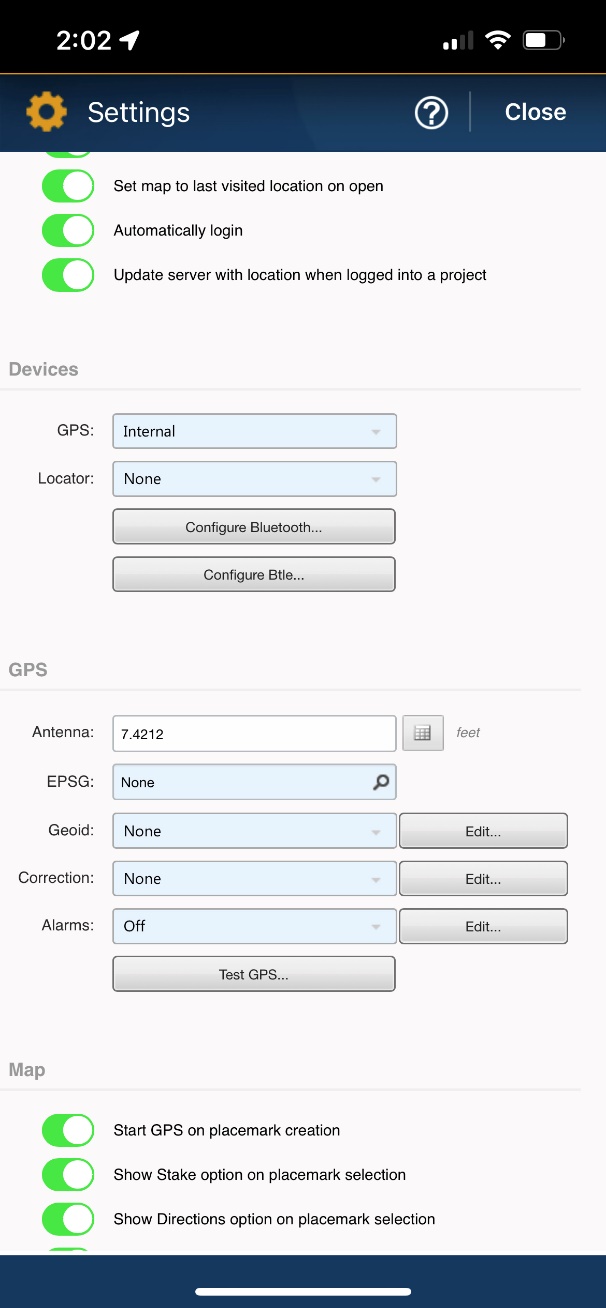This screenshot has height=1308, width=606.
Task: Expand the Correction dropdown
Action: [x=254, y=878]
